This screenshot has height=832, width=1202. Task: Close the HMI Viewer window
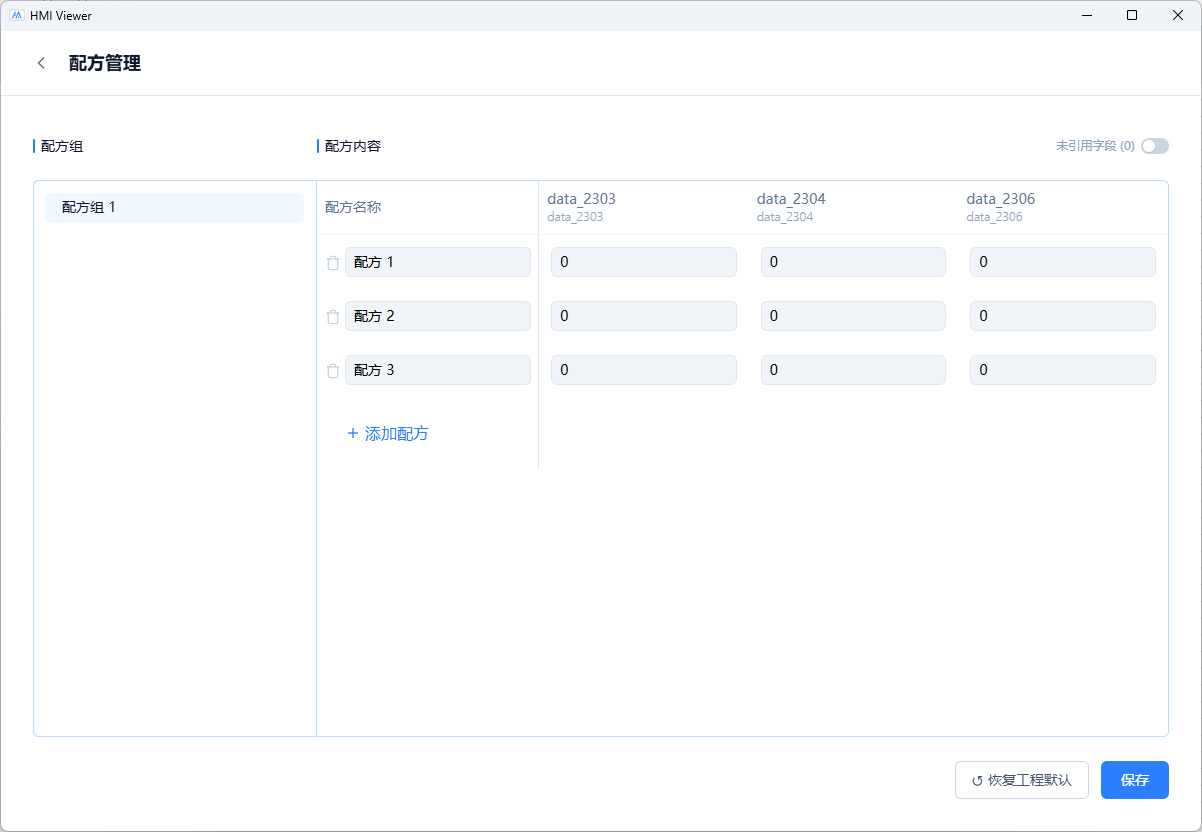[x=1178, y=15]
